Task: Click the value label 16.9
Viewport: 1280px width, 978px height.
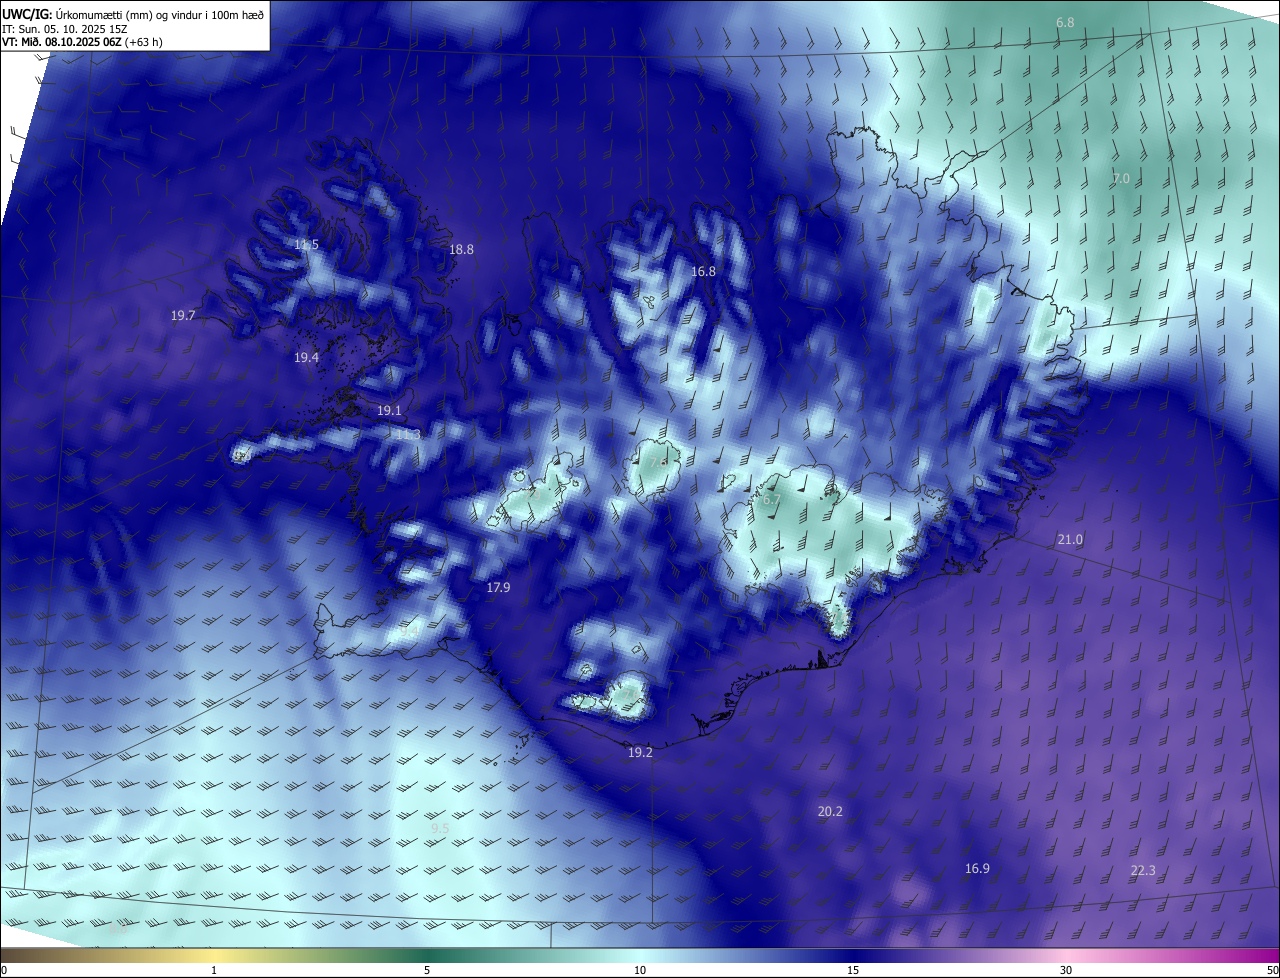Action: pos(977,869)
